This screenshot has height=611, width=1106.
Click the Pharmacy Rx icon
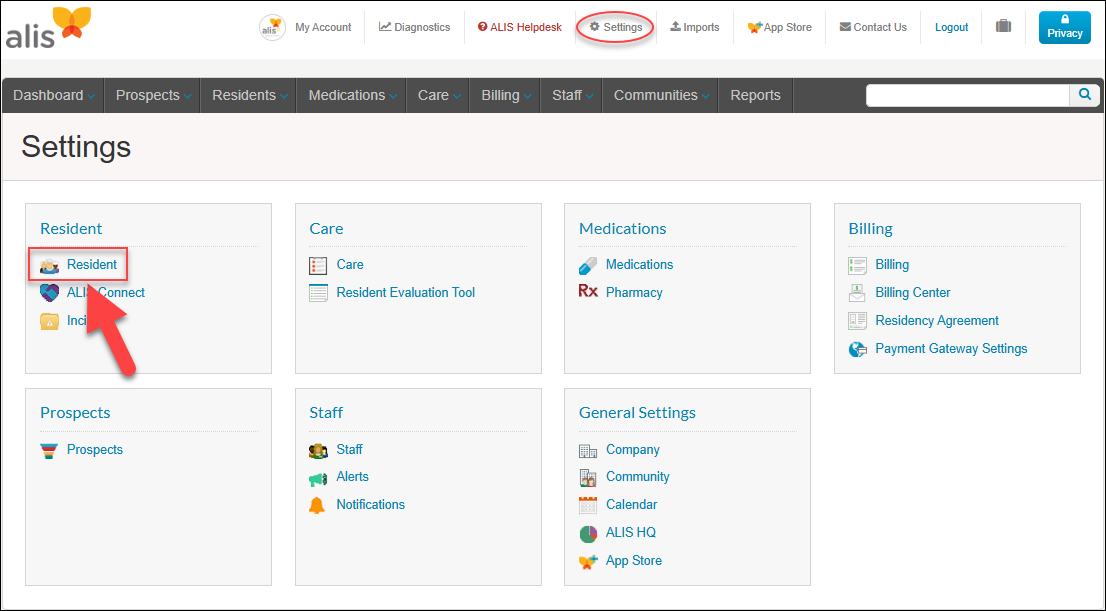pos(588,291)
